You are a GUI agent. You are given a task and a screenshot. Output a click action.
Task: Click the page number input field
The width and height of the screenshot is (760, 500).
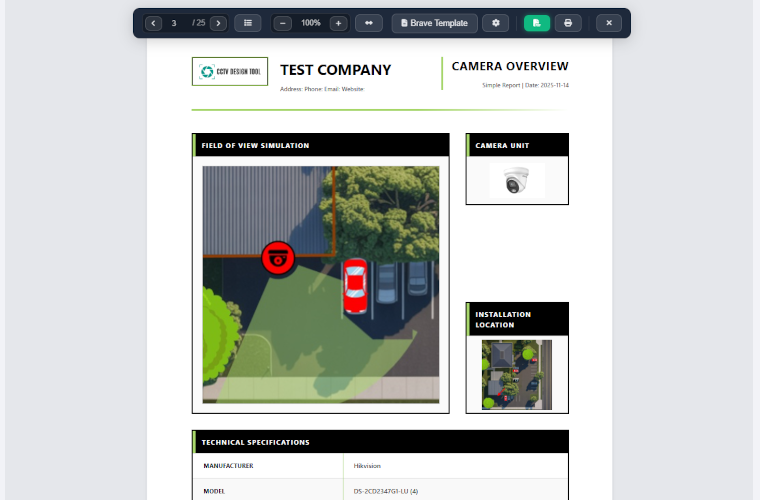click(x=176, y=23)
